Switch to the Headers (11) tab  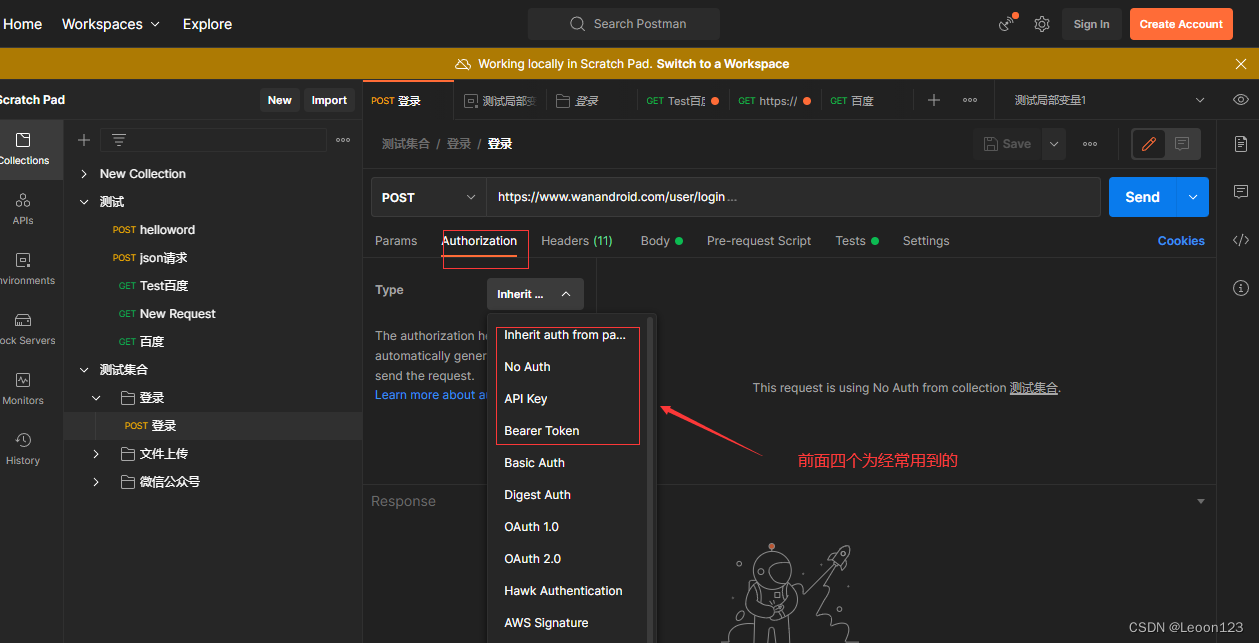point(577,241)
